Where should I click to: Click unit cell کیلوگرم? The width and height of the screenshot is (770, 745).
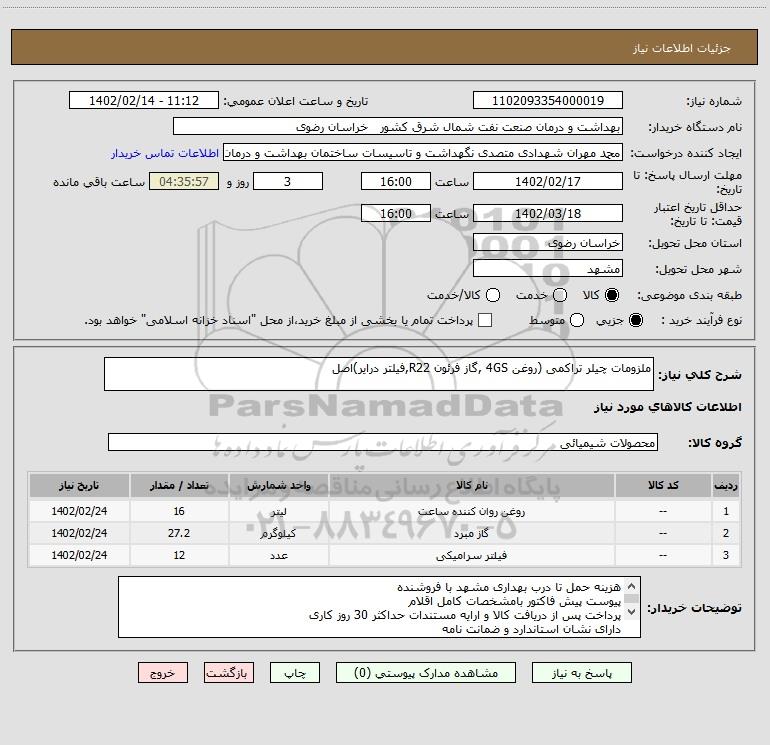tap(278, 533)
